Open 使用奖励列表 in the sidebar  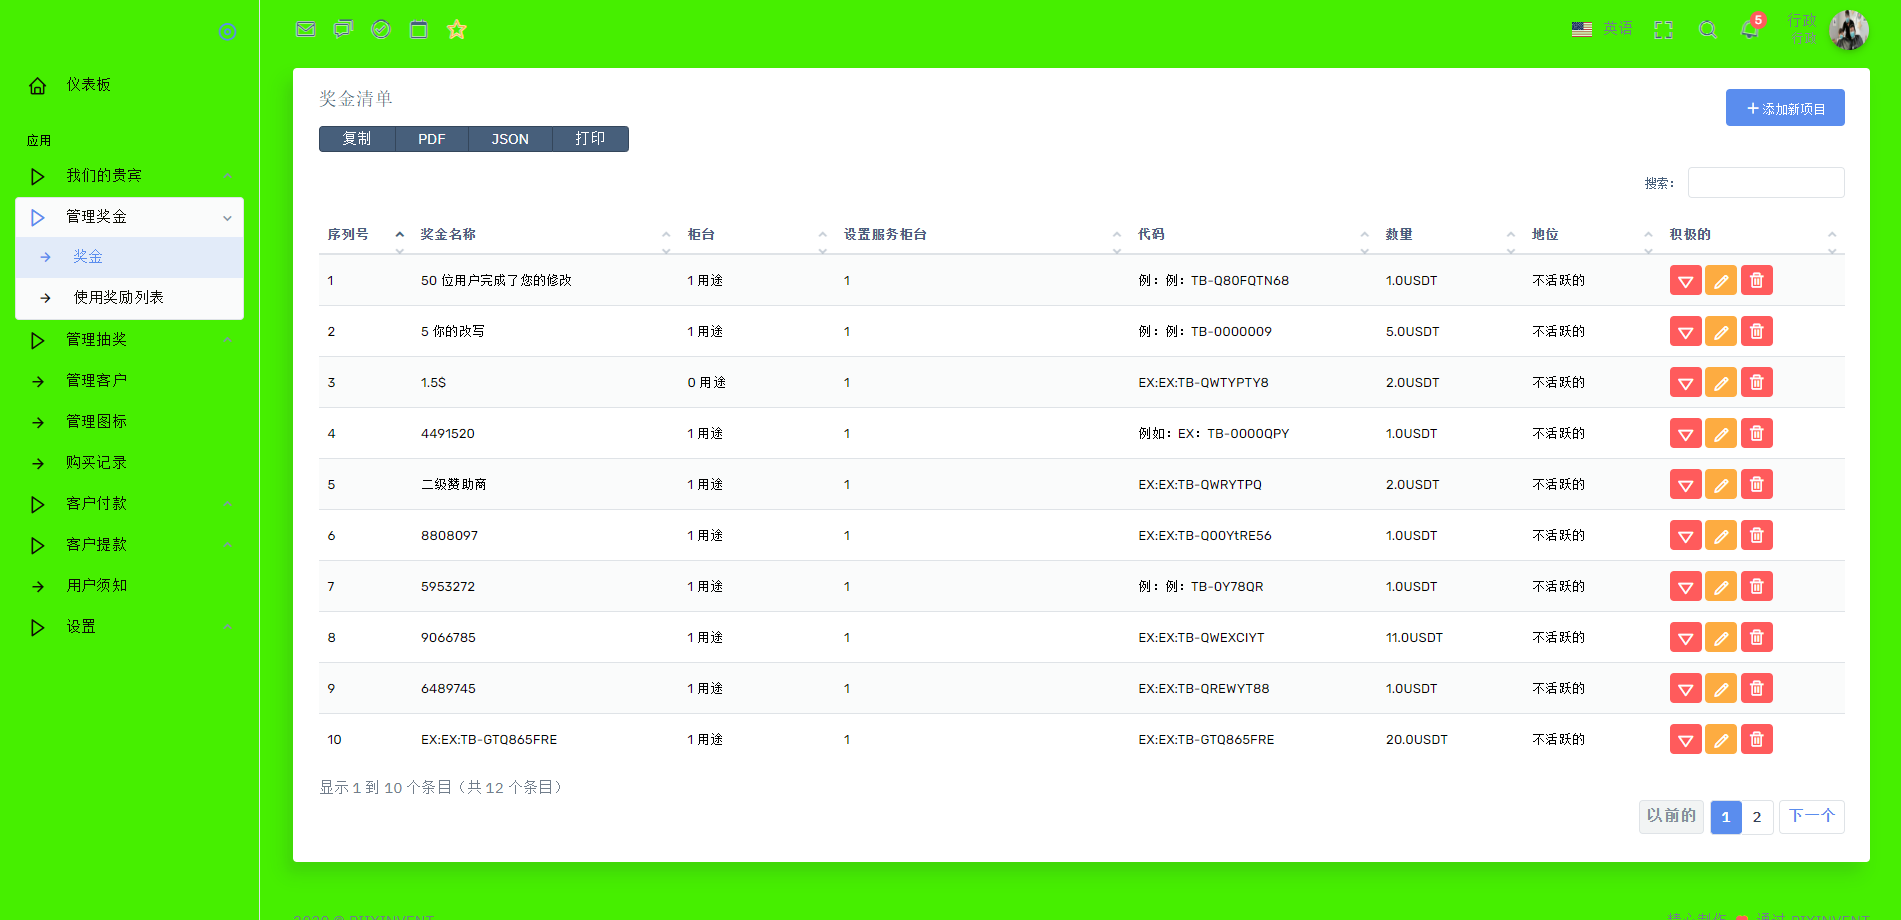118,298
